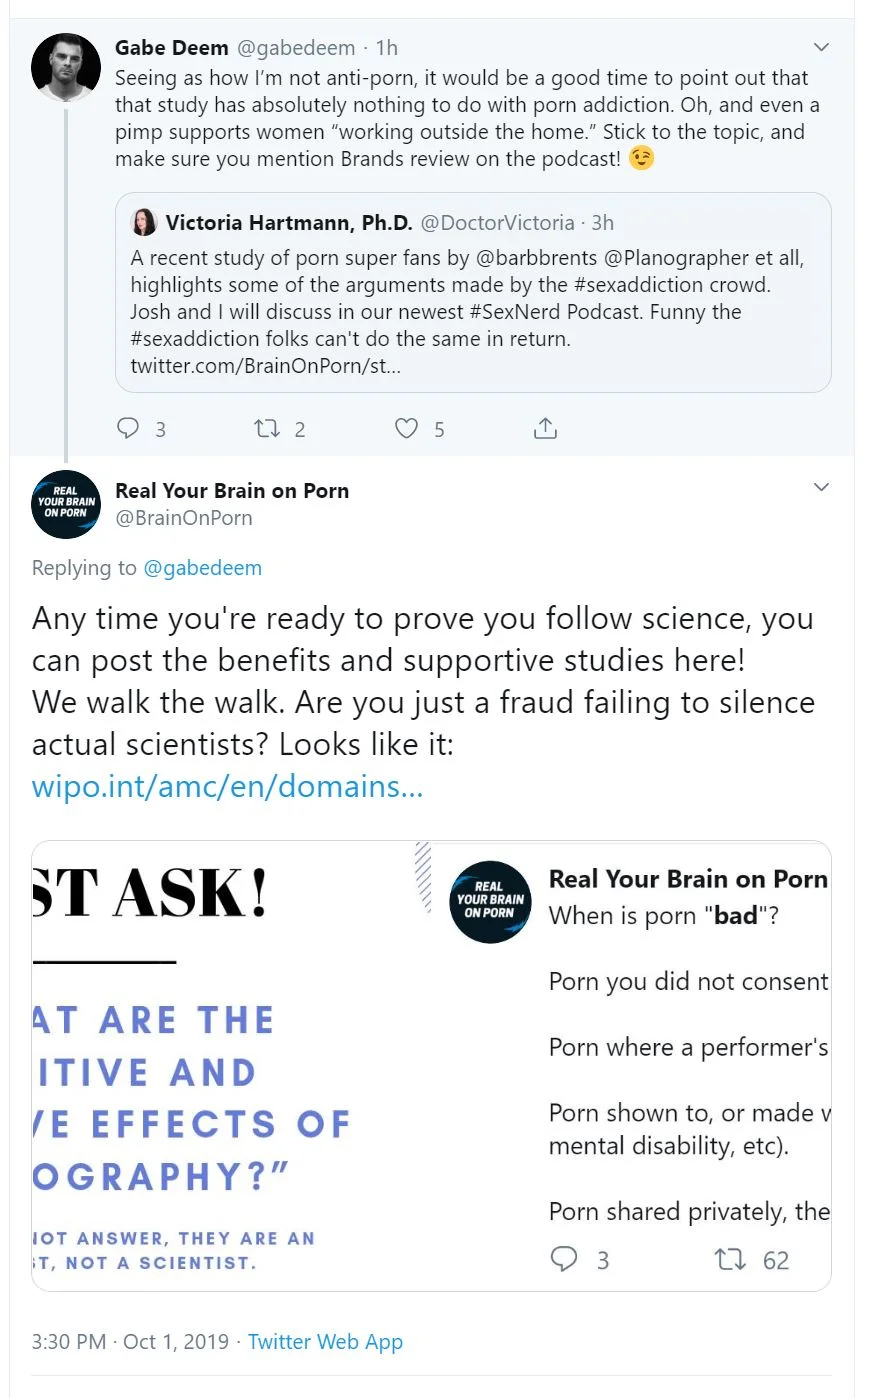Click the Twitter Web App source link

[325, 1342]
